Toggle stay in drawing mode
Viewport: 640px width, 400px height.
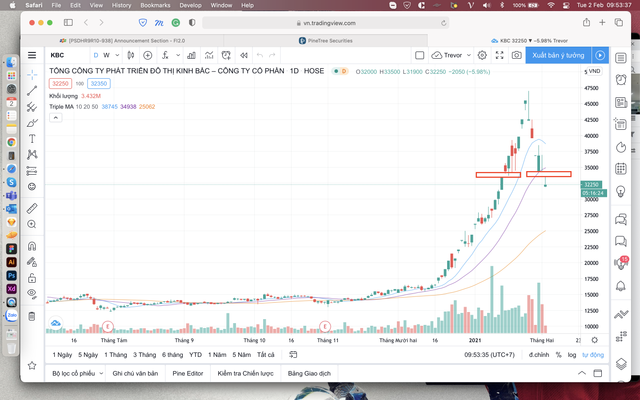(x=32, y=262)
